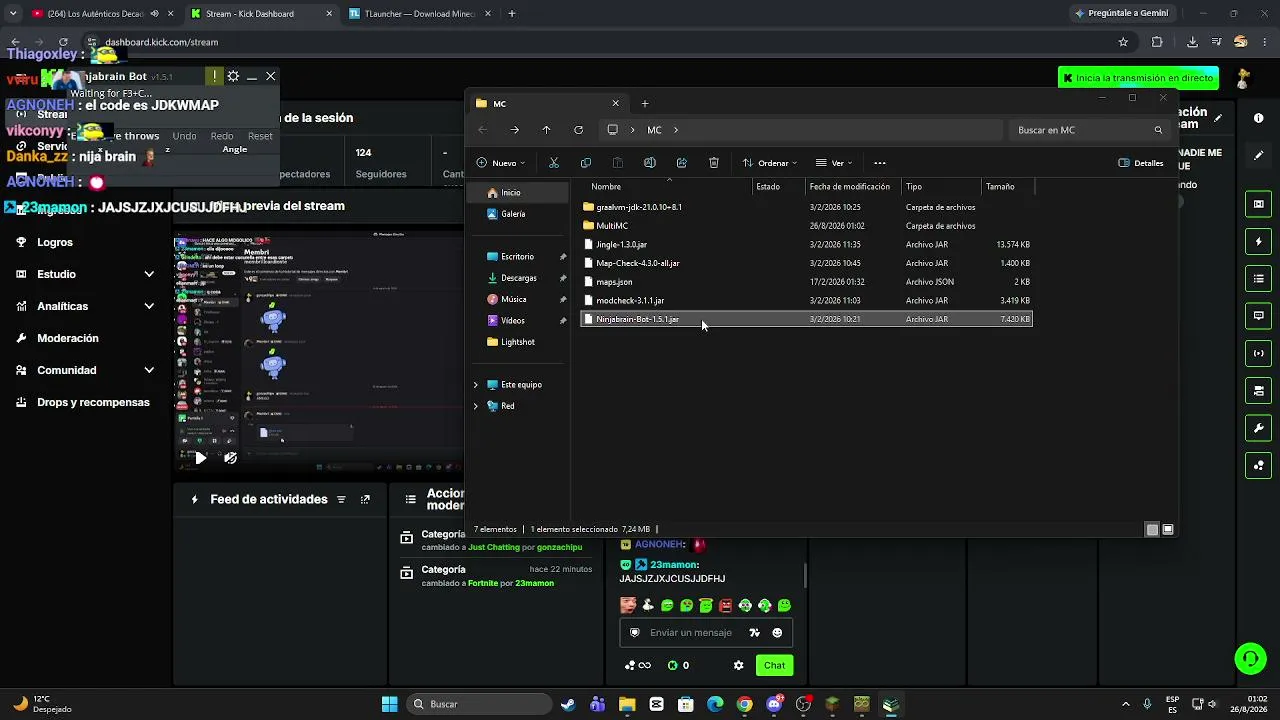The height and width of the screenshot is (720, 1280).
Task: Open Google Chrome from the taskbar
Action: click(x=744, y=704)
